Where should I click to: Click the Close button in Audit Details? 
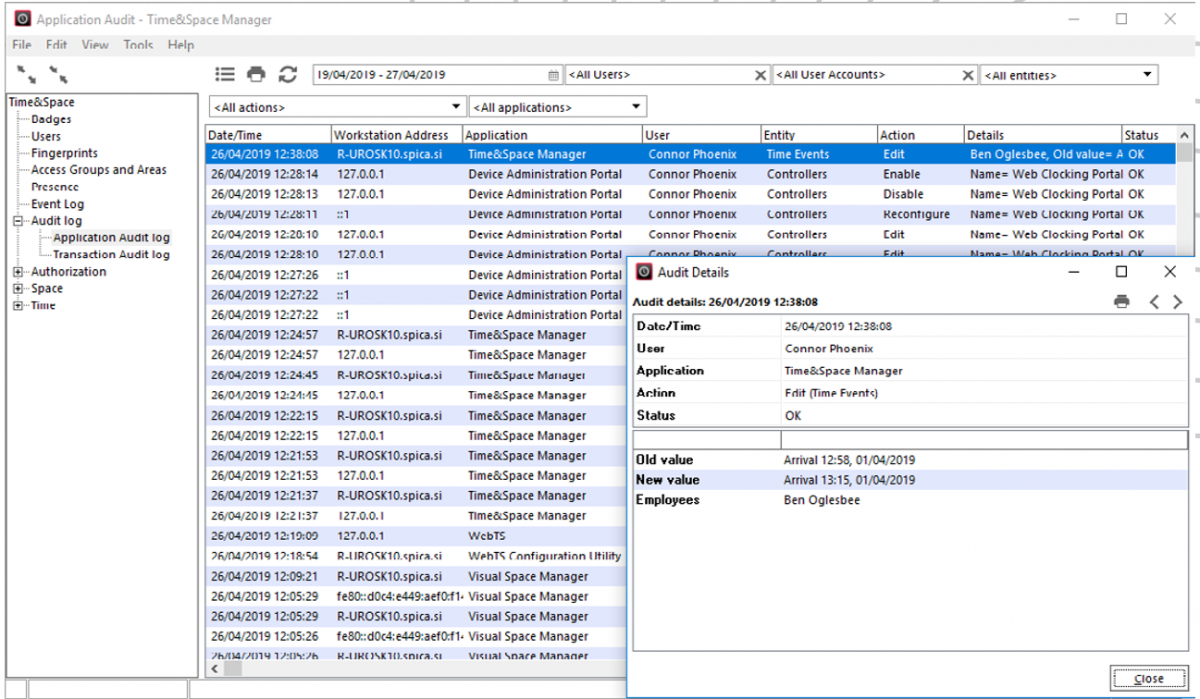point(1148,677)
